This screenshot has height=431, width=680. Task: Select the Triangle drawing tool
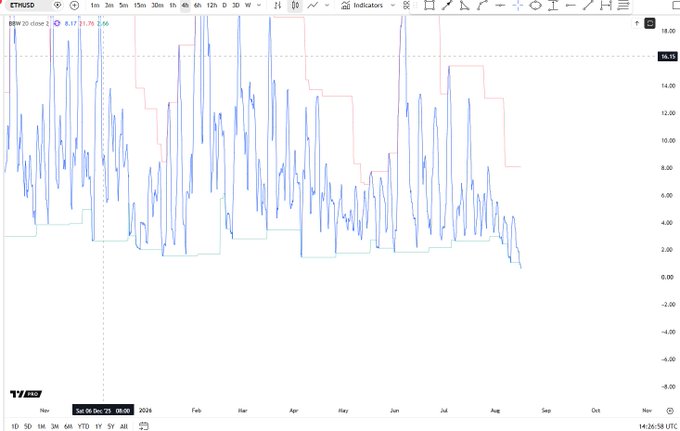pos(464,5)
